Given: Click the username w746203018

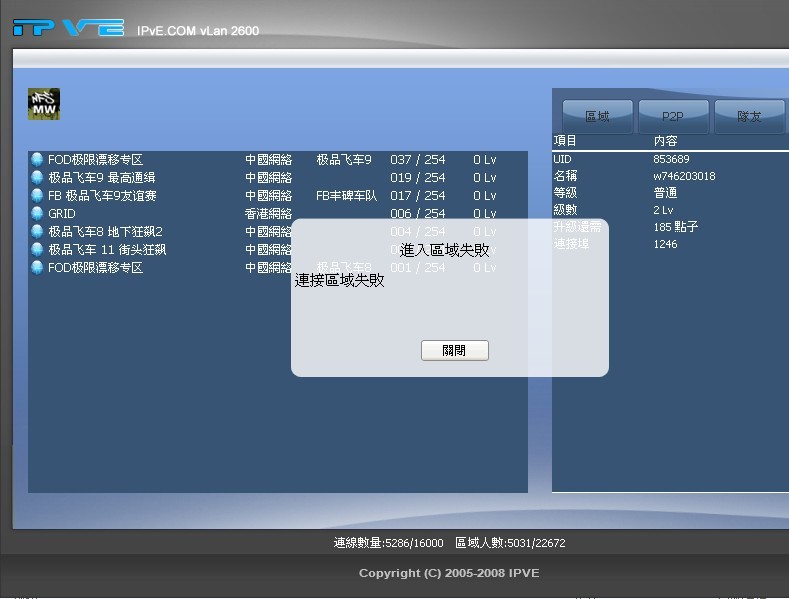Looking at the screenshot, I should [684, 176].
